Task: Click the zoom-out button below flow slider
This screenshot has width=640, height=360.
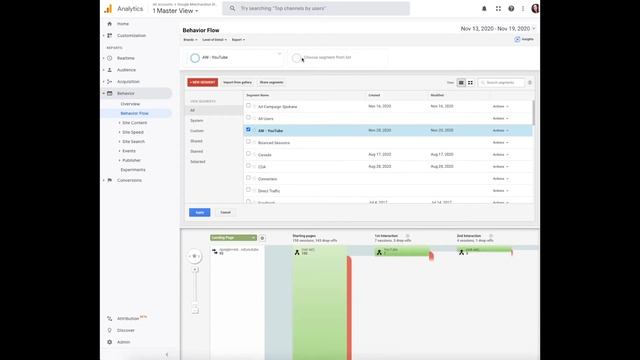Action: (195, 311)
